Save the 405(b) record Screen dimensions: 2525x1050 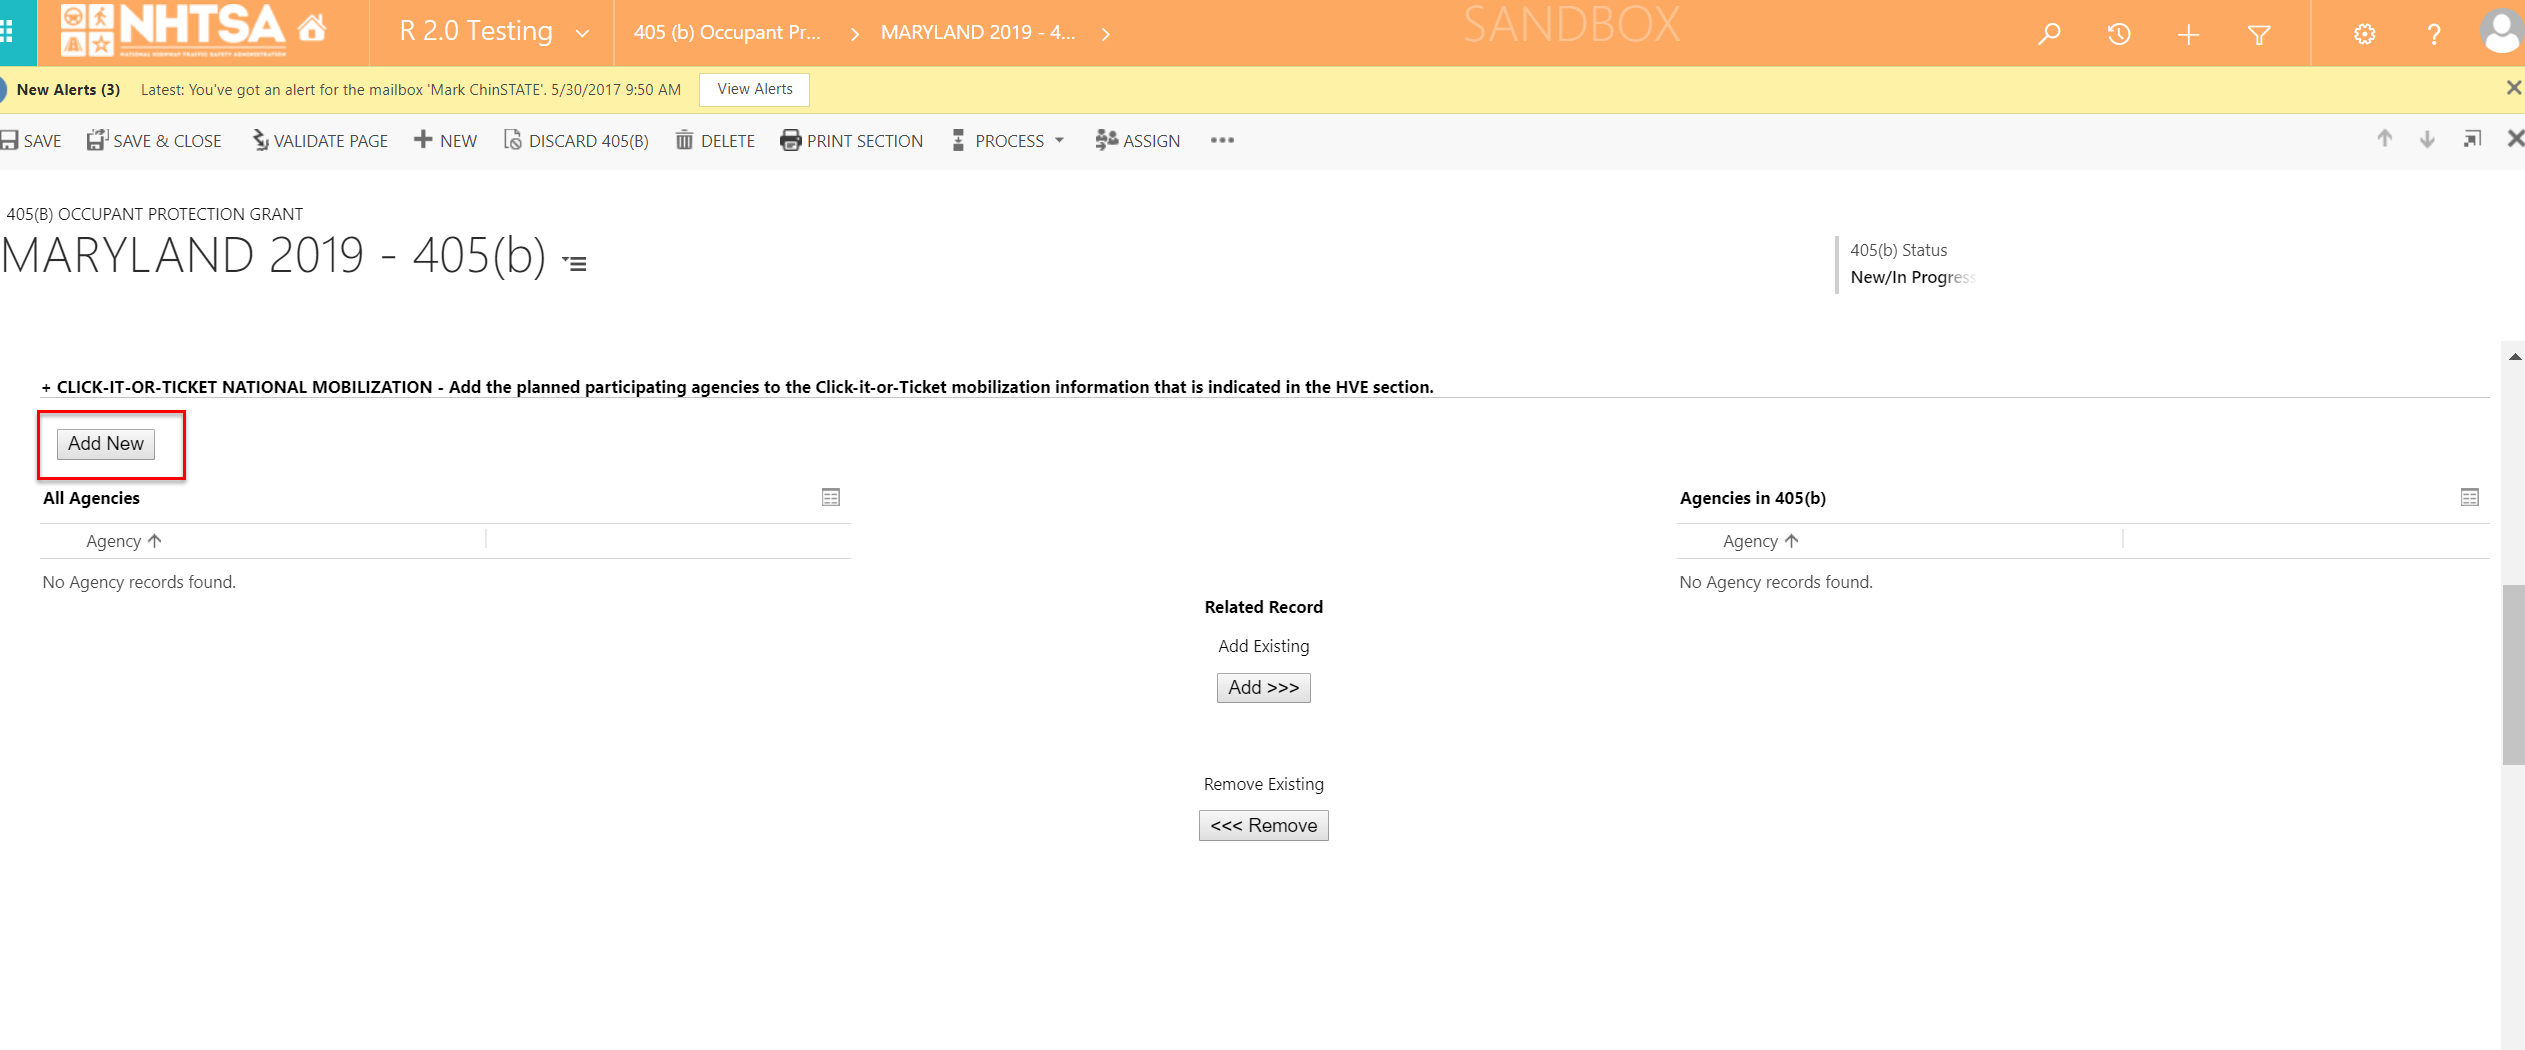tap(31, 141)
